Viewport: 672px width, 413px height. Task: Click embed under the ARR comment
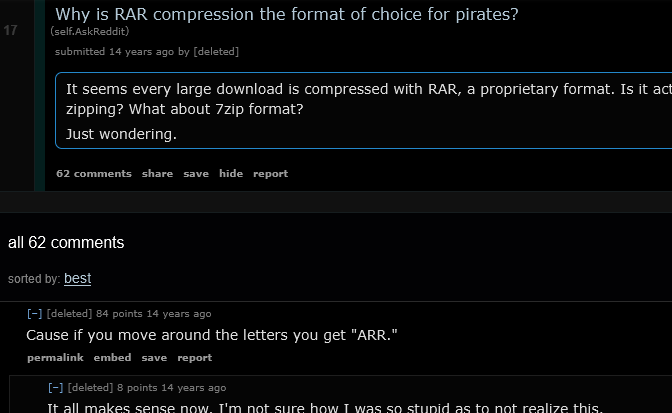point(112,358)
